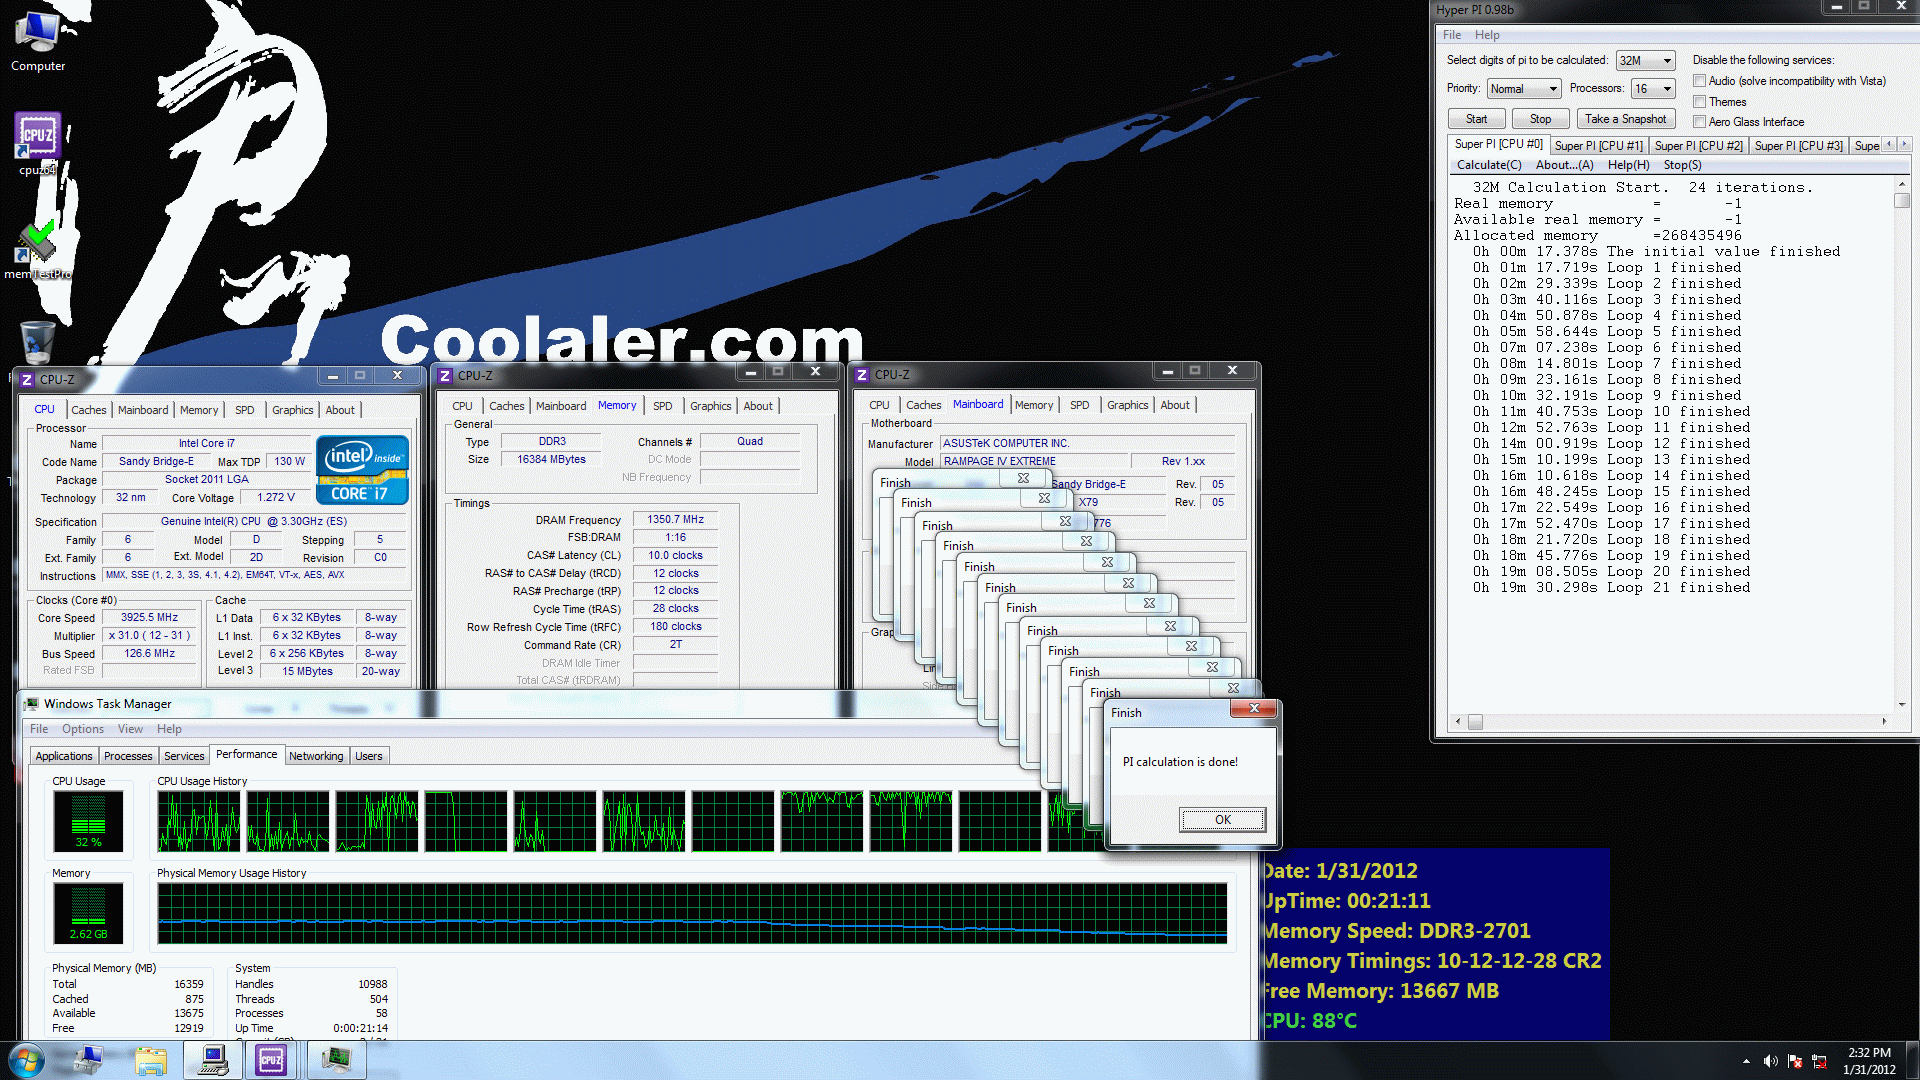Open the Priority dropdown showing Normal
Viewport: 1920px width, 1080px height.
coord(1523,89)
